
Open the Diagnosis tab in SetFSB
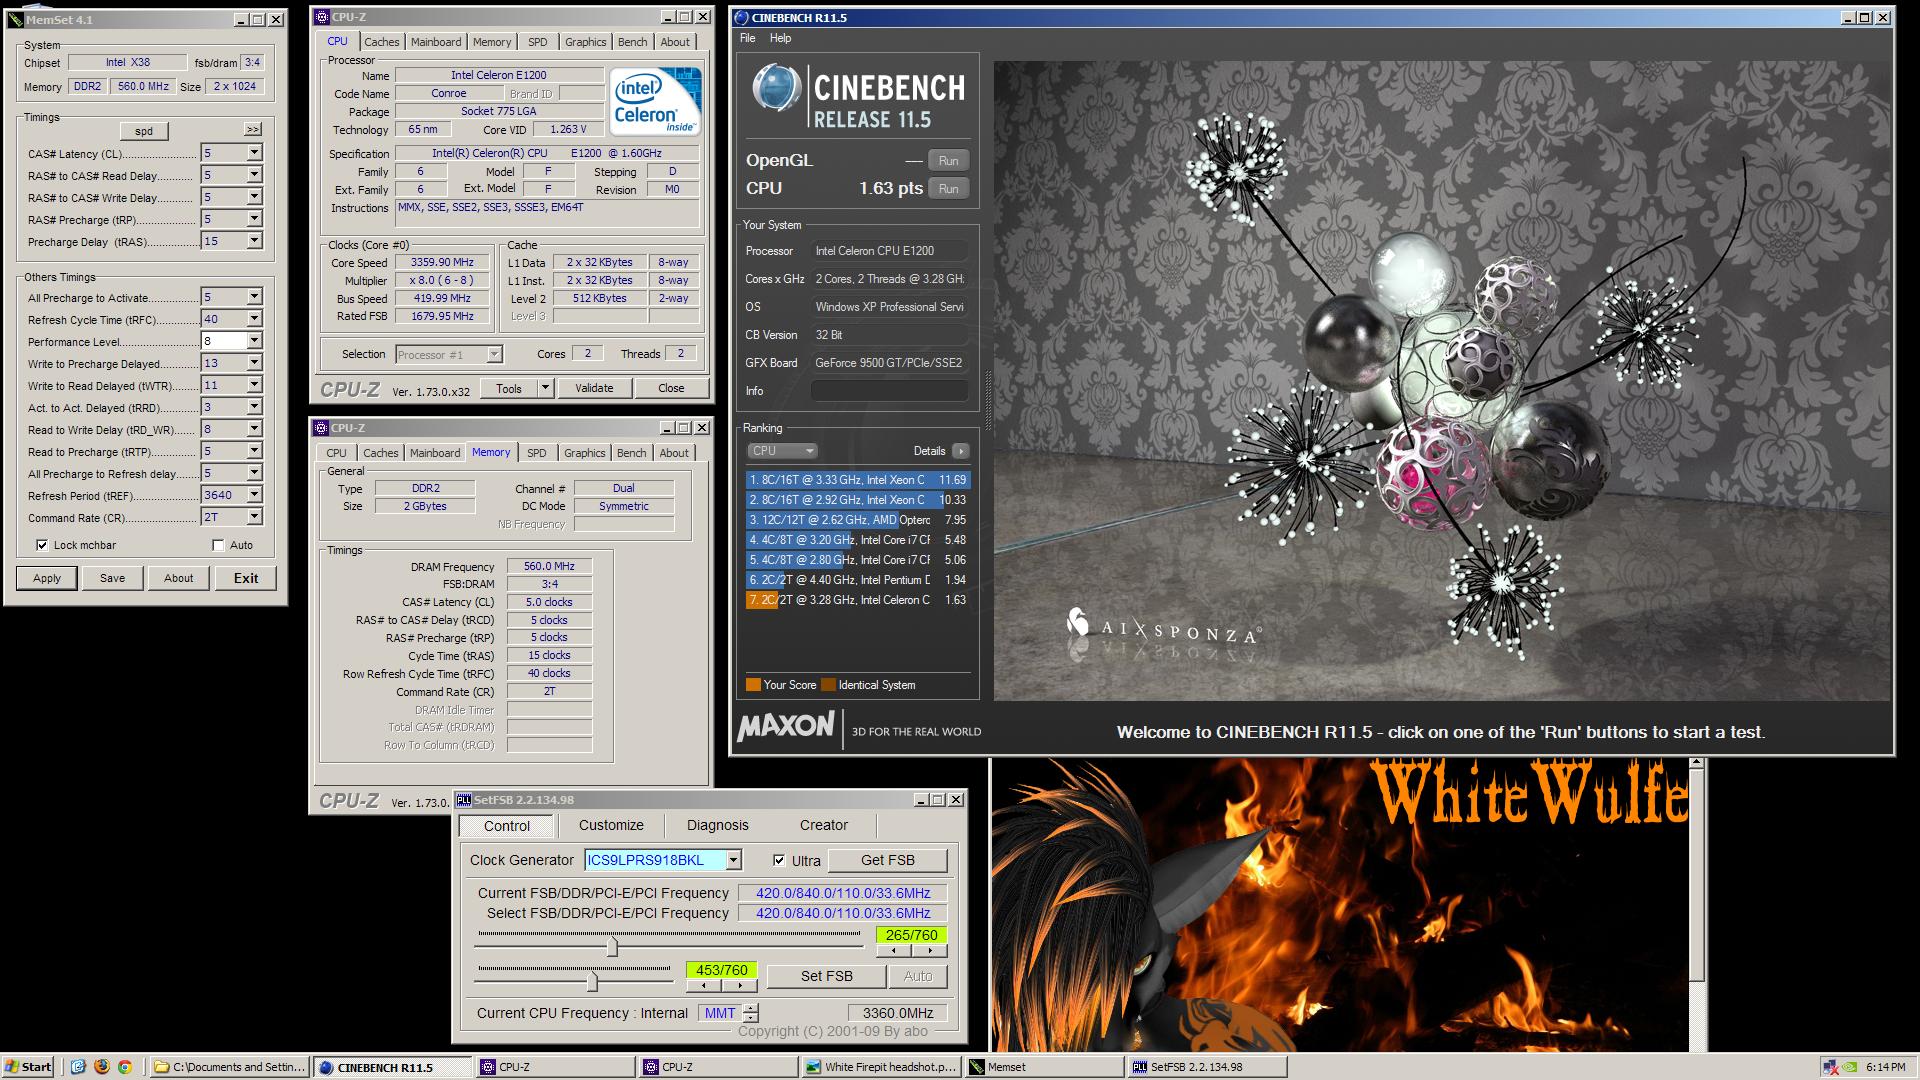(717, 825)
